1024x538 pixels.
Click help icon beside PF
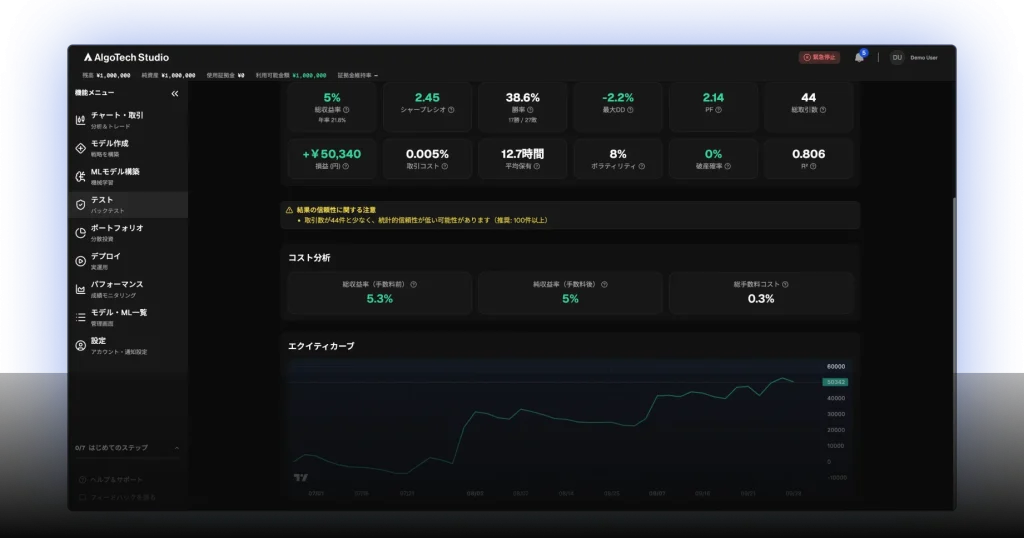click(x=718, y=110)
